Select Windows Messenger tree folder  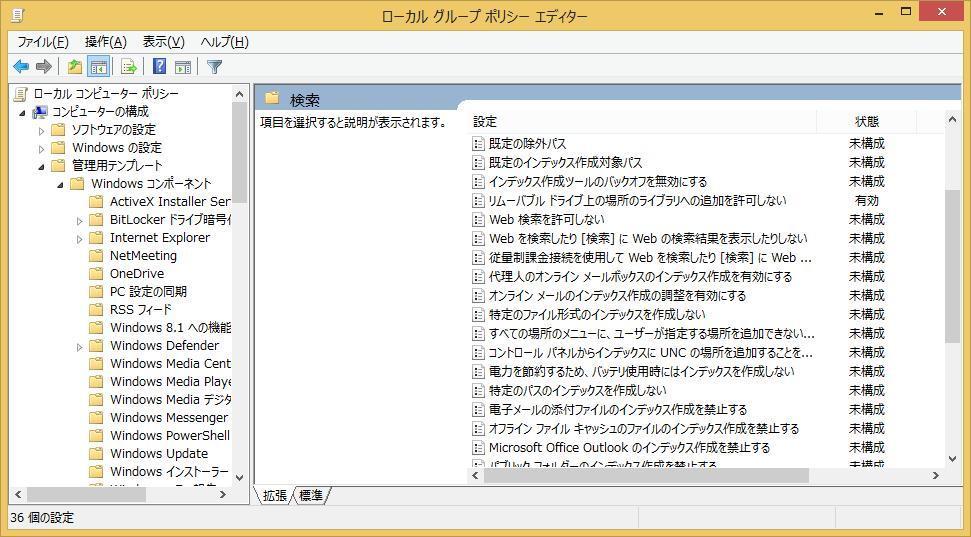click(169, 417)
